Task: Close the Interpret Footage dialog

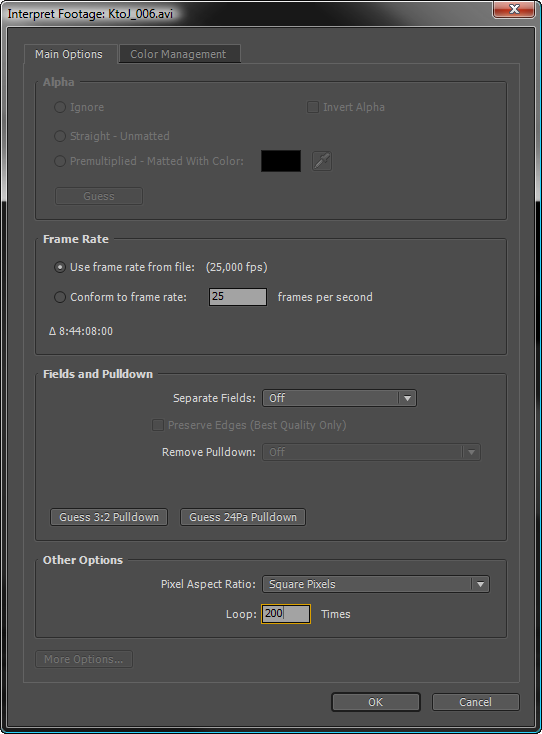Action: [514, 9]
